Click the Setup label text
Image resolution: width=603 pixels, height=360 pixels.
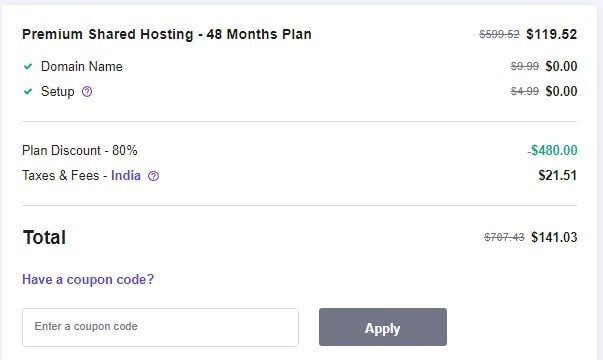[x=58, y=92]
